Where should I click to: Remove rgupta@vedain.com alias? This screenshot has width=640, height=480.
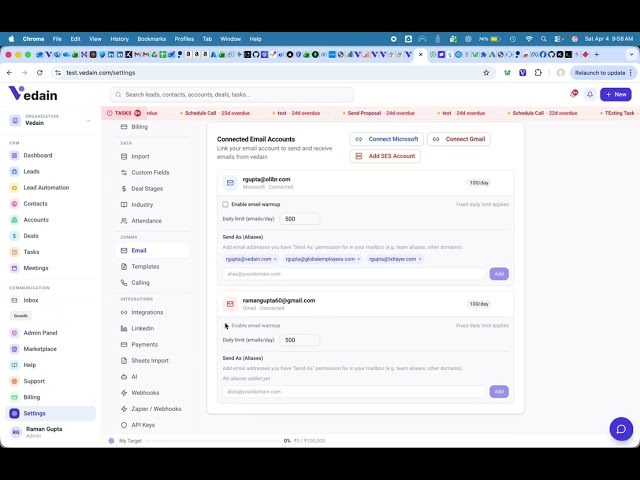click(275, 259)
